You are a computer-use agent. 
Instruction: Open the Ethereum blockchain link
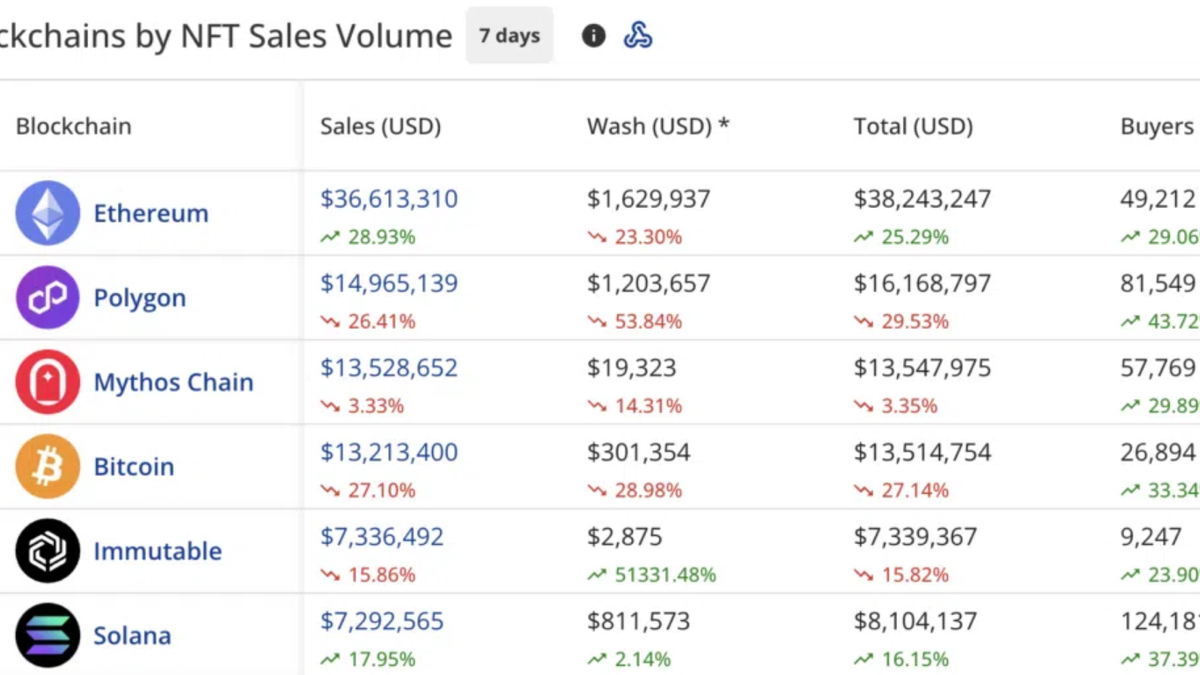(x=151, y=213)
